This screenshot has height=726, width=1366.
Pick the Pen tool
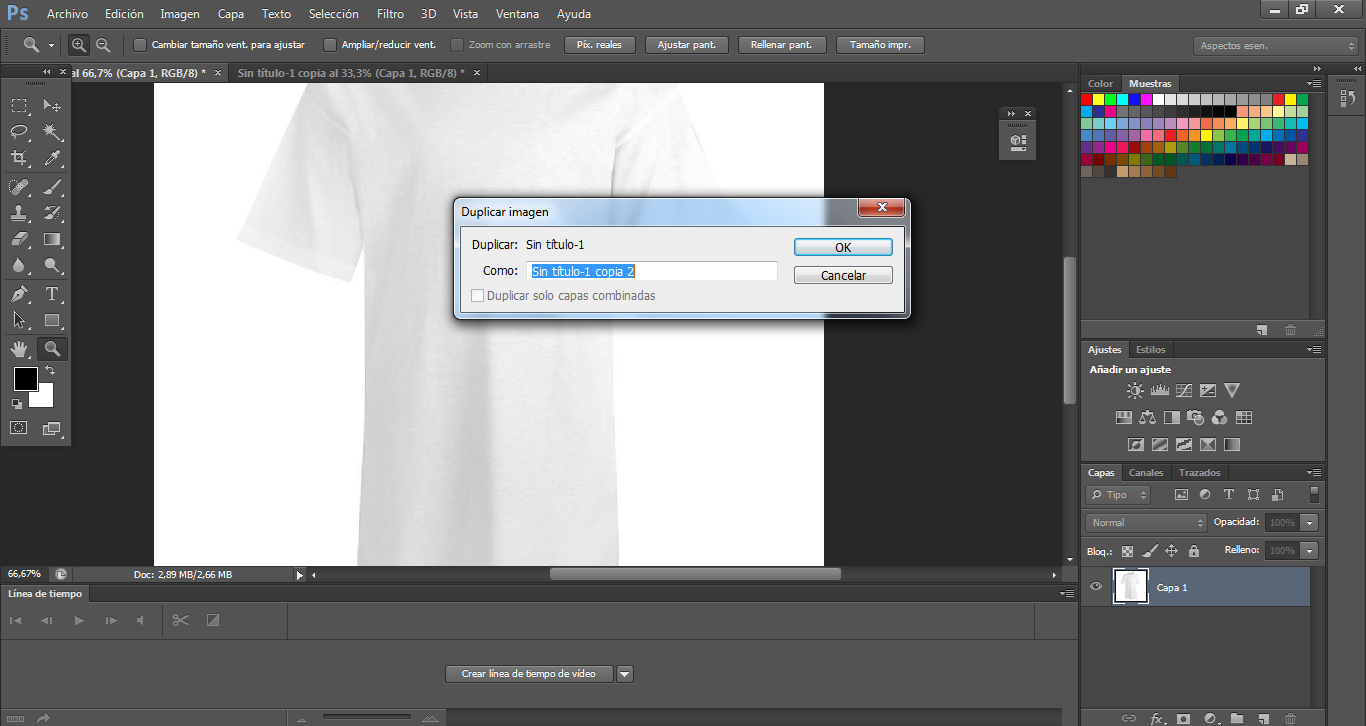click(x=19, y=294)
